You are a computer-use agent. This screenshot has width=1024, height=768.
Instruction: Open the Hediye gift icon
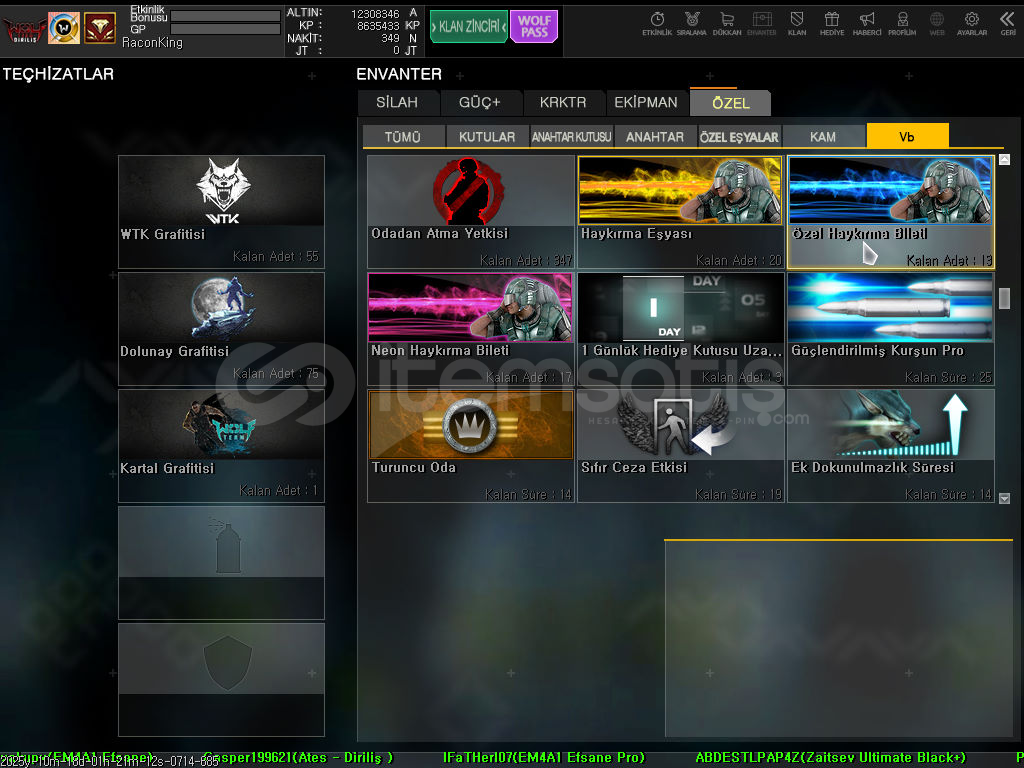[831, 24]
